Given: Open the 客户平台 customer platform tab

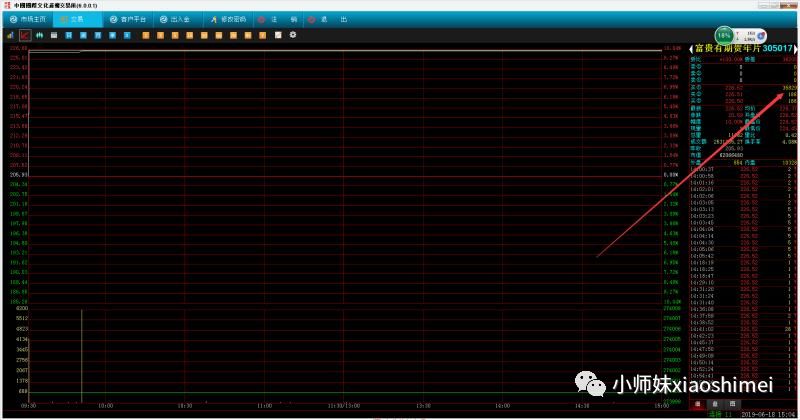Looking at the screenshot, I should pyautogui.click(x=128, y=19).
